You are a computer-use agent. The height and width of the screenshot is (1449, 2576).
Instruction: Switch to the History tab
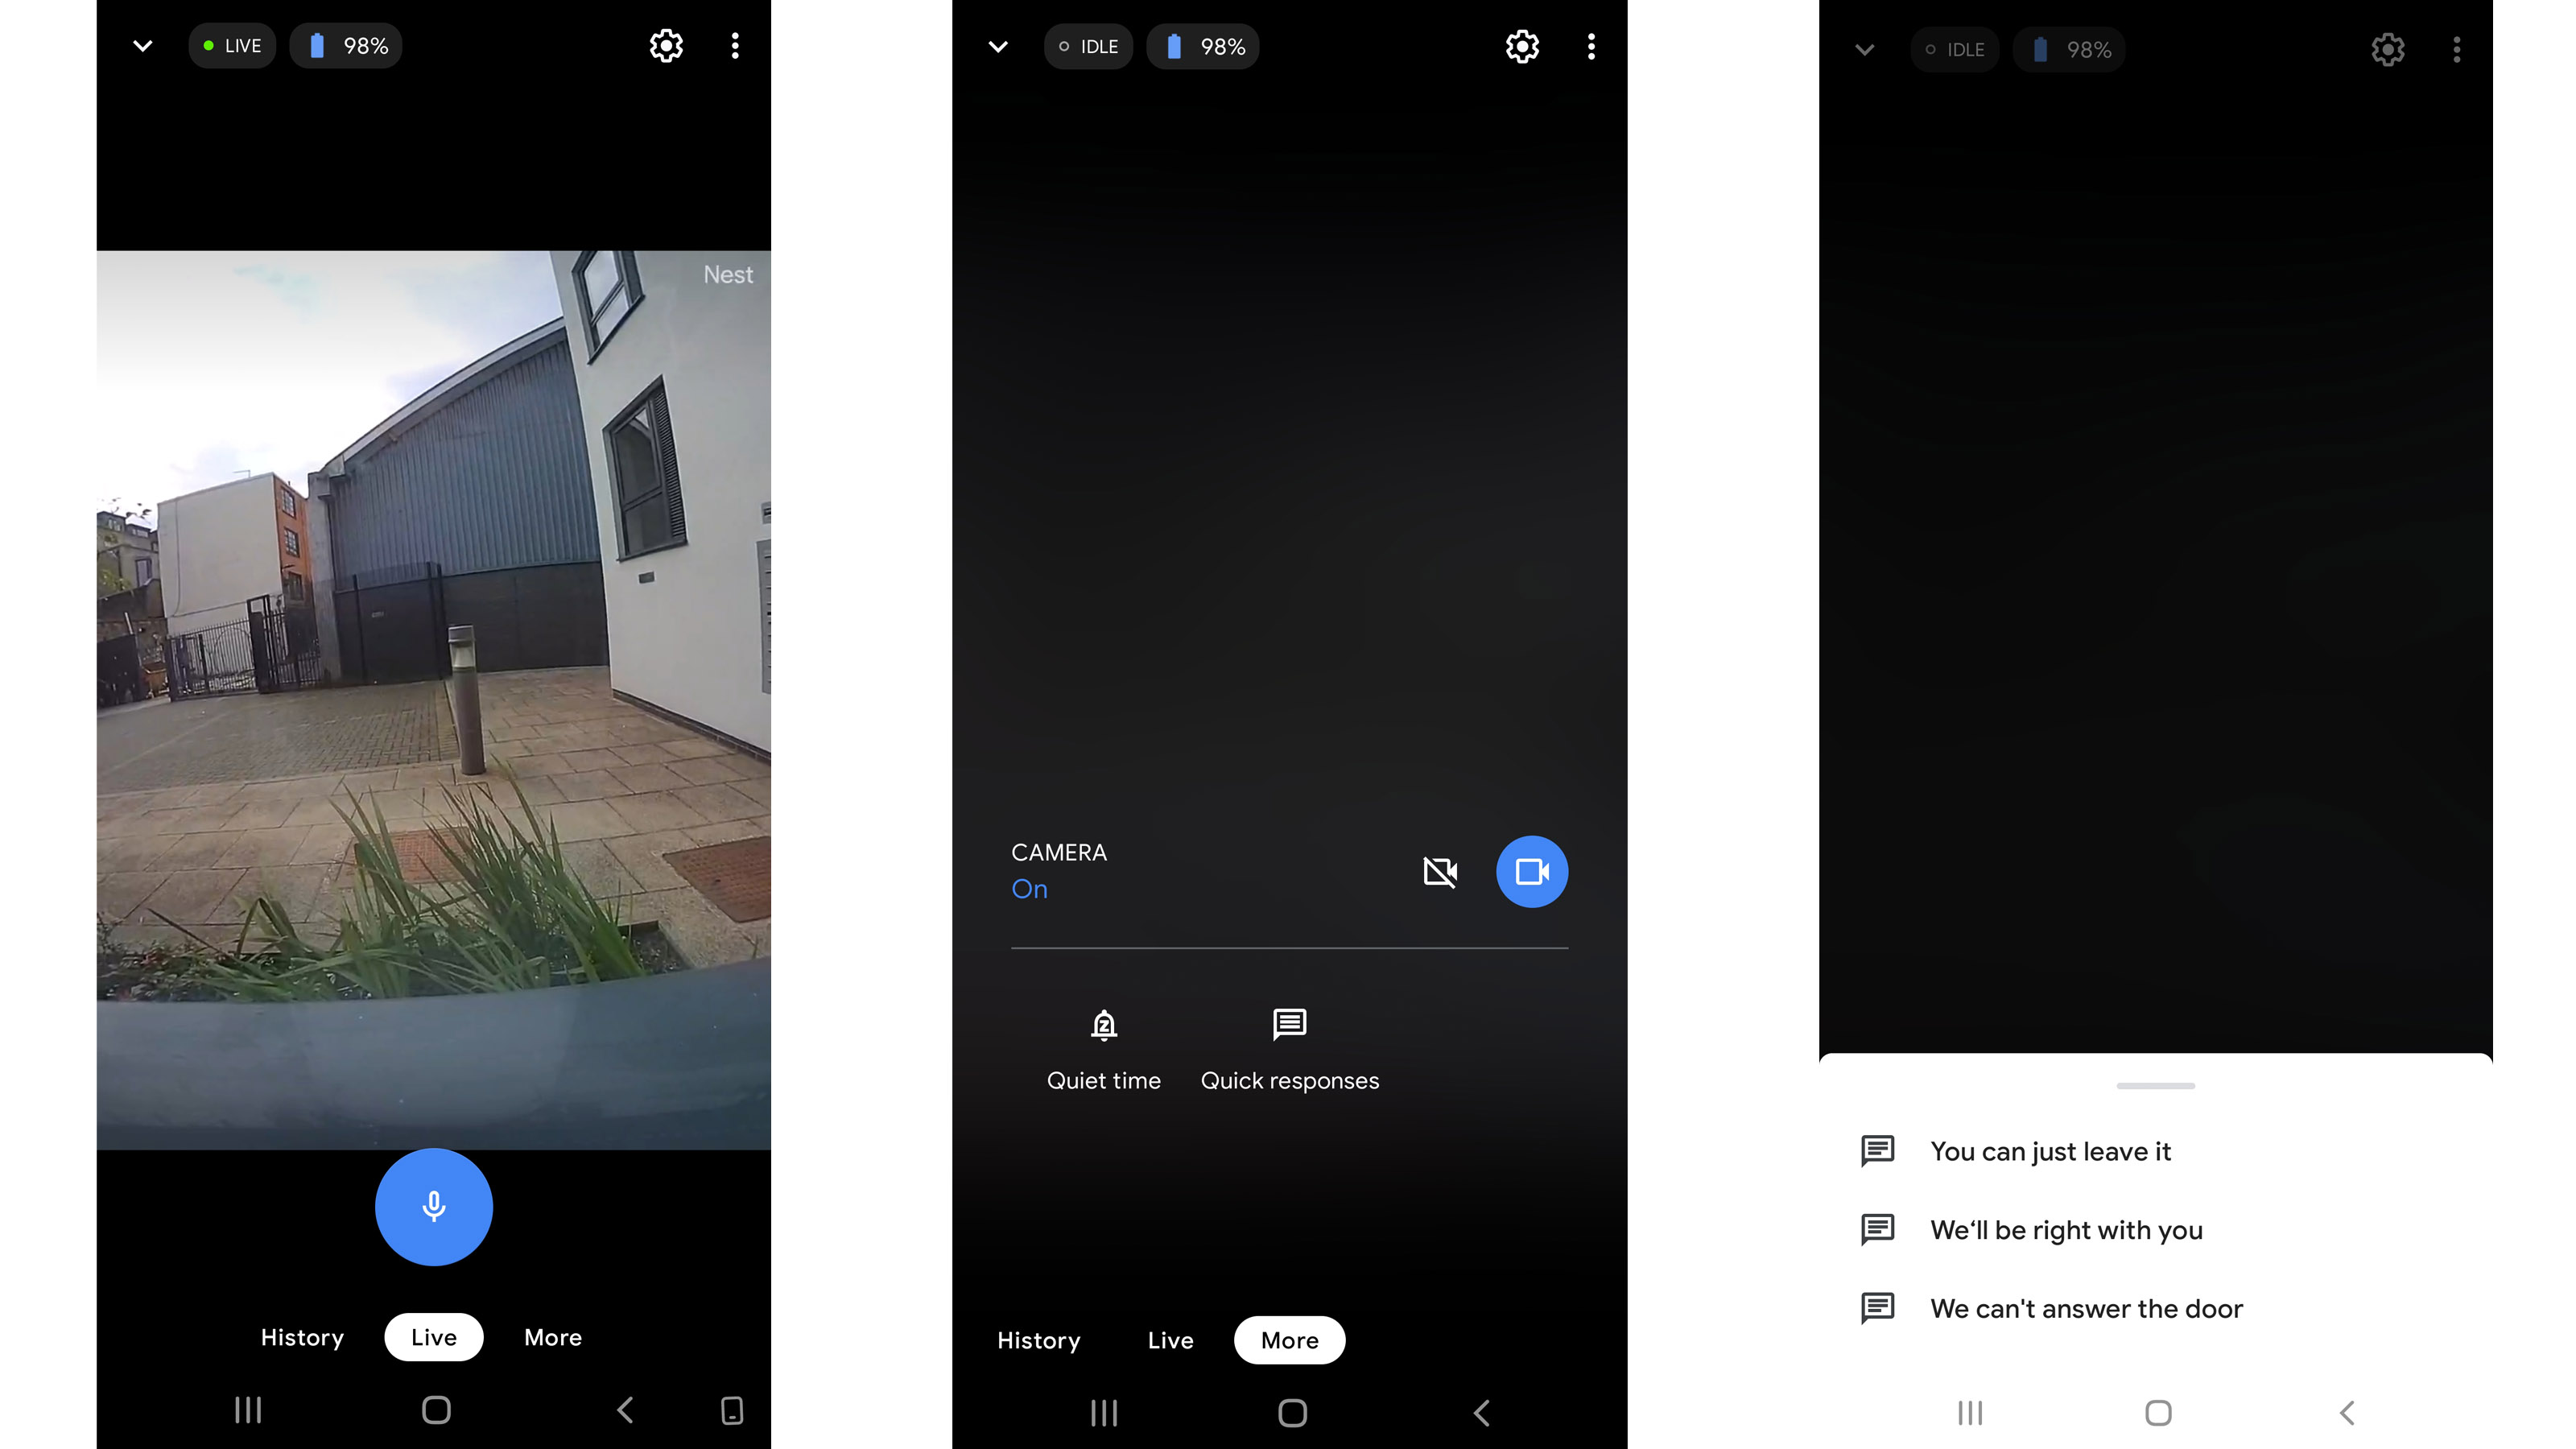(x=301, y=1335)
